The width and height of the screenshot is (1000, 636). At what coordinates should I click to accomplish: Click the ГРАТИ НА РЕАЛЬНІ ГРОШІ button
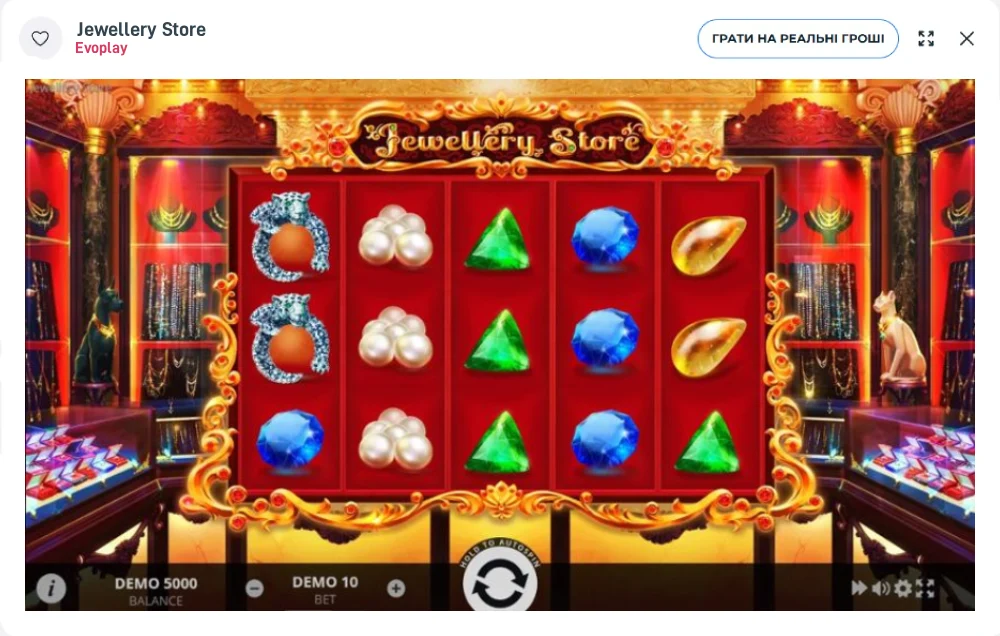pos(798,39)
